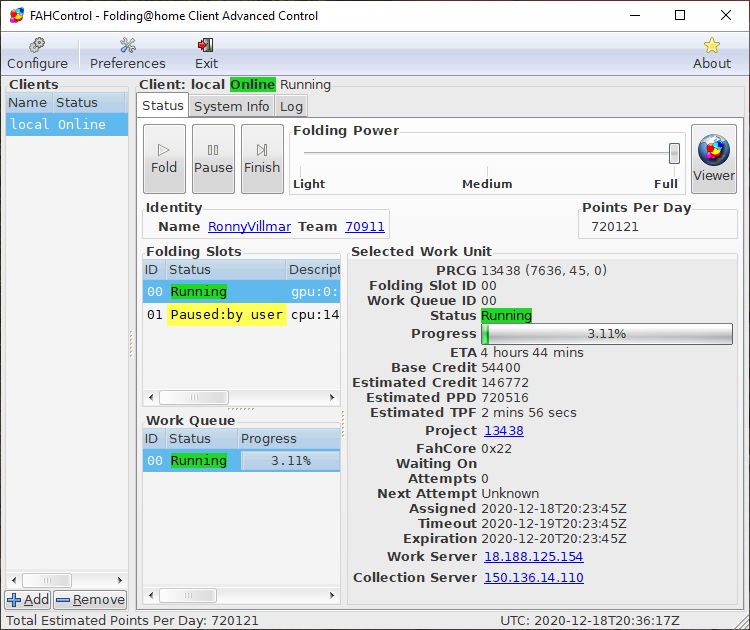Image resolution: width=750 pixels, height=630 pixels.
Task: Click the ETA 4 hours 44 mins value
Action: pos(532,353)
